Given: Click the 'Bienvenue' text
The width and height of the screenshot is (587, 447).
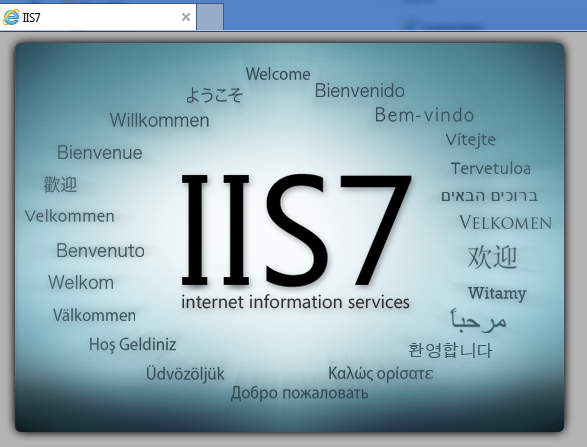Looking at the screenshot, I should click(100, 153).
